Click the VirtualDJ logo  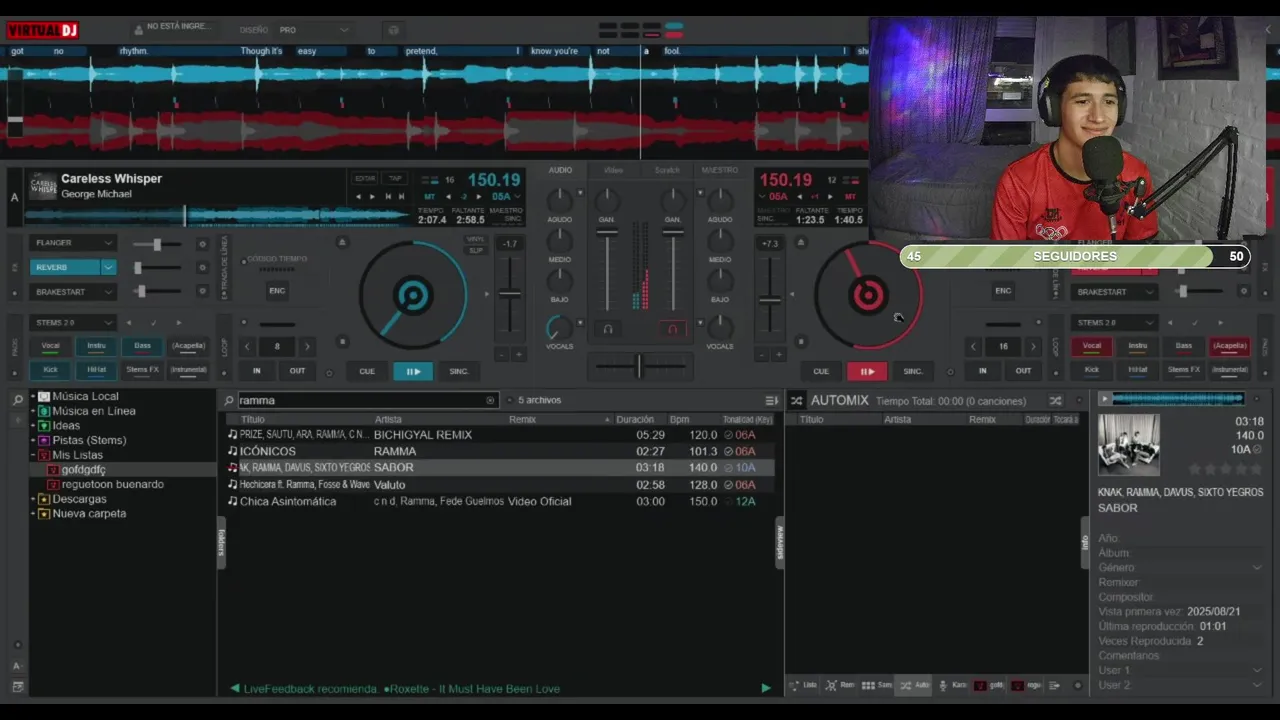coord(42,30)
